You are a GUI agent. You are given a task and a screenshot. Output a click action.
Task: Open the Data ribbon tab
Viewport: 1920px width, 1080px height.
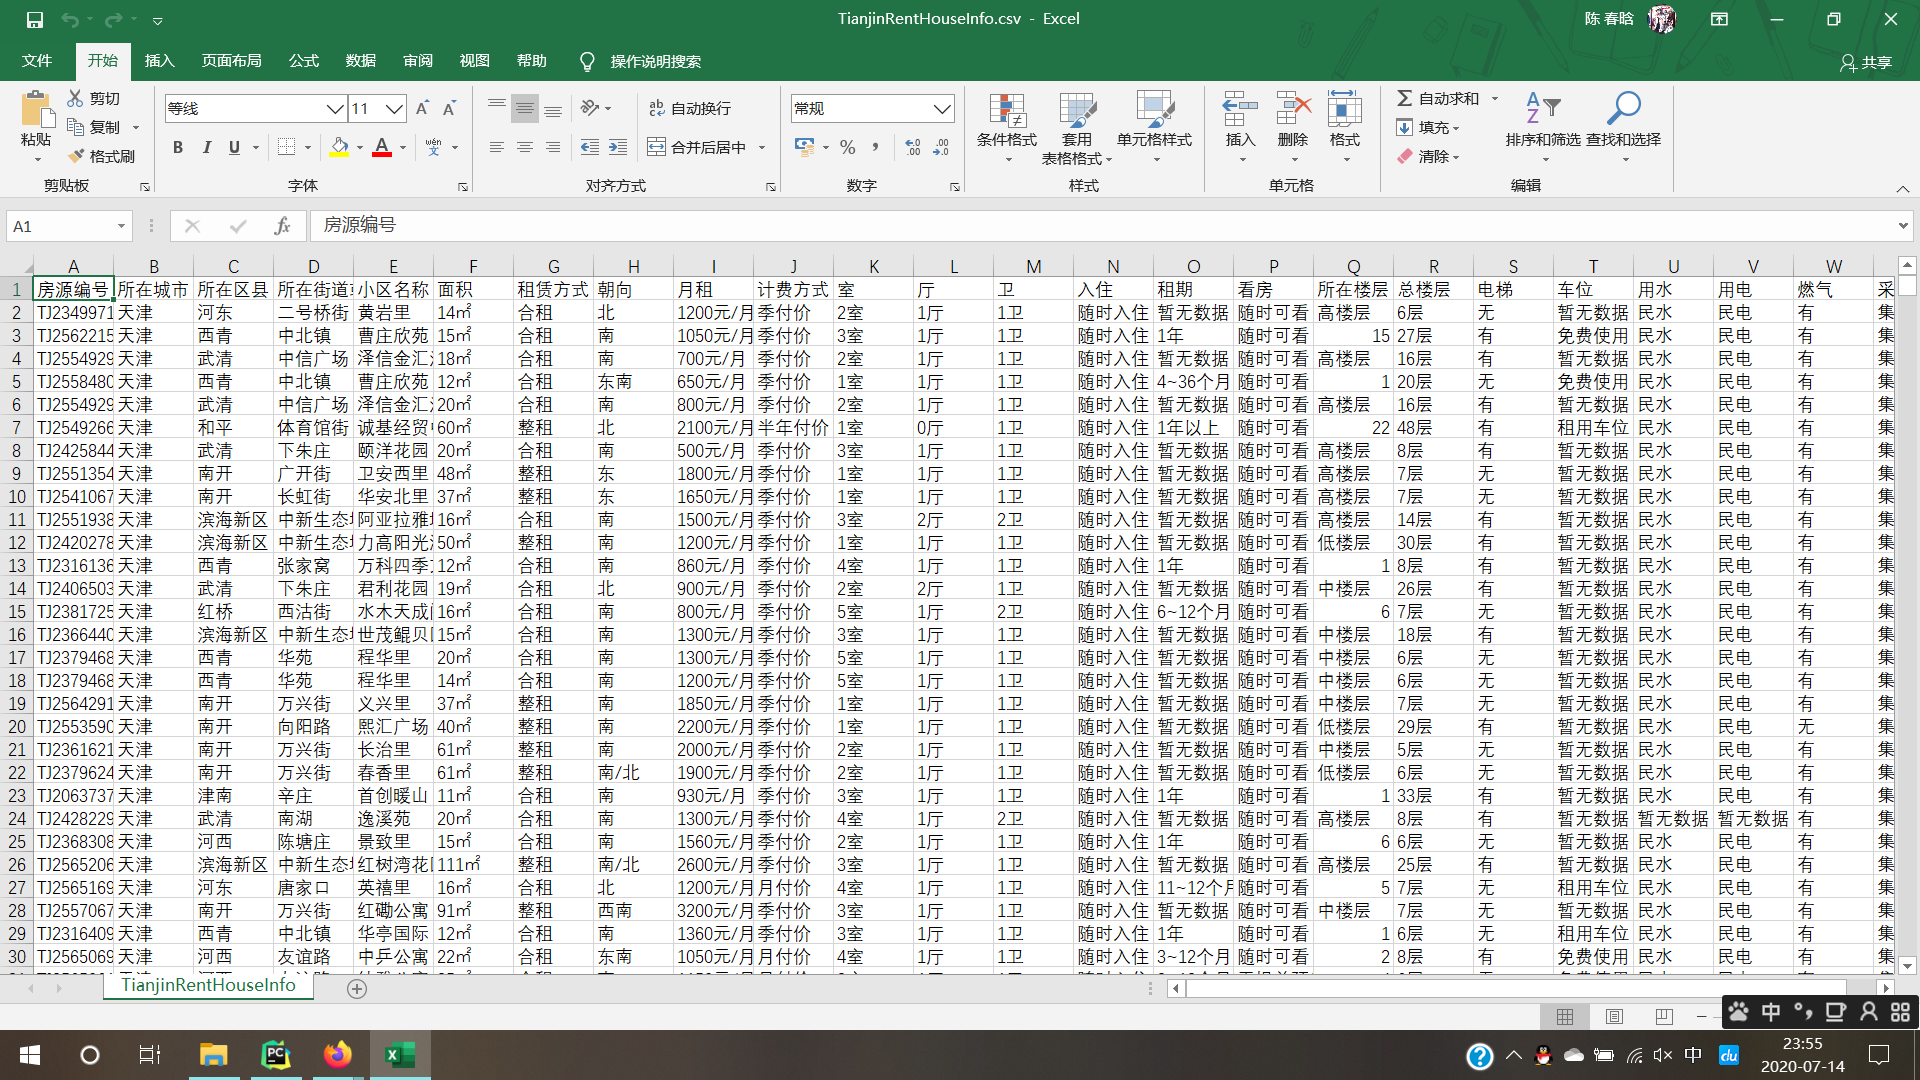pos(360,61)
